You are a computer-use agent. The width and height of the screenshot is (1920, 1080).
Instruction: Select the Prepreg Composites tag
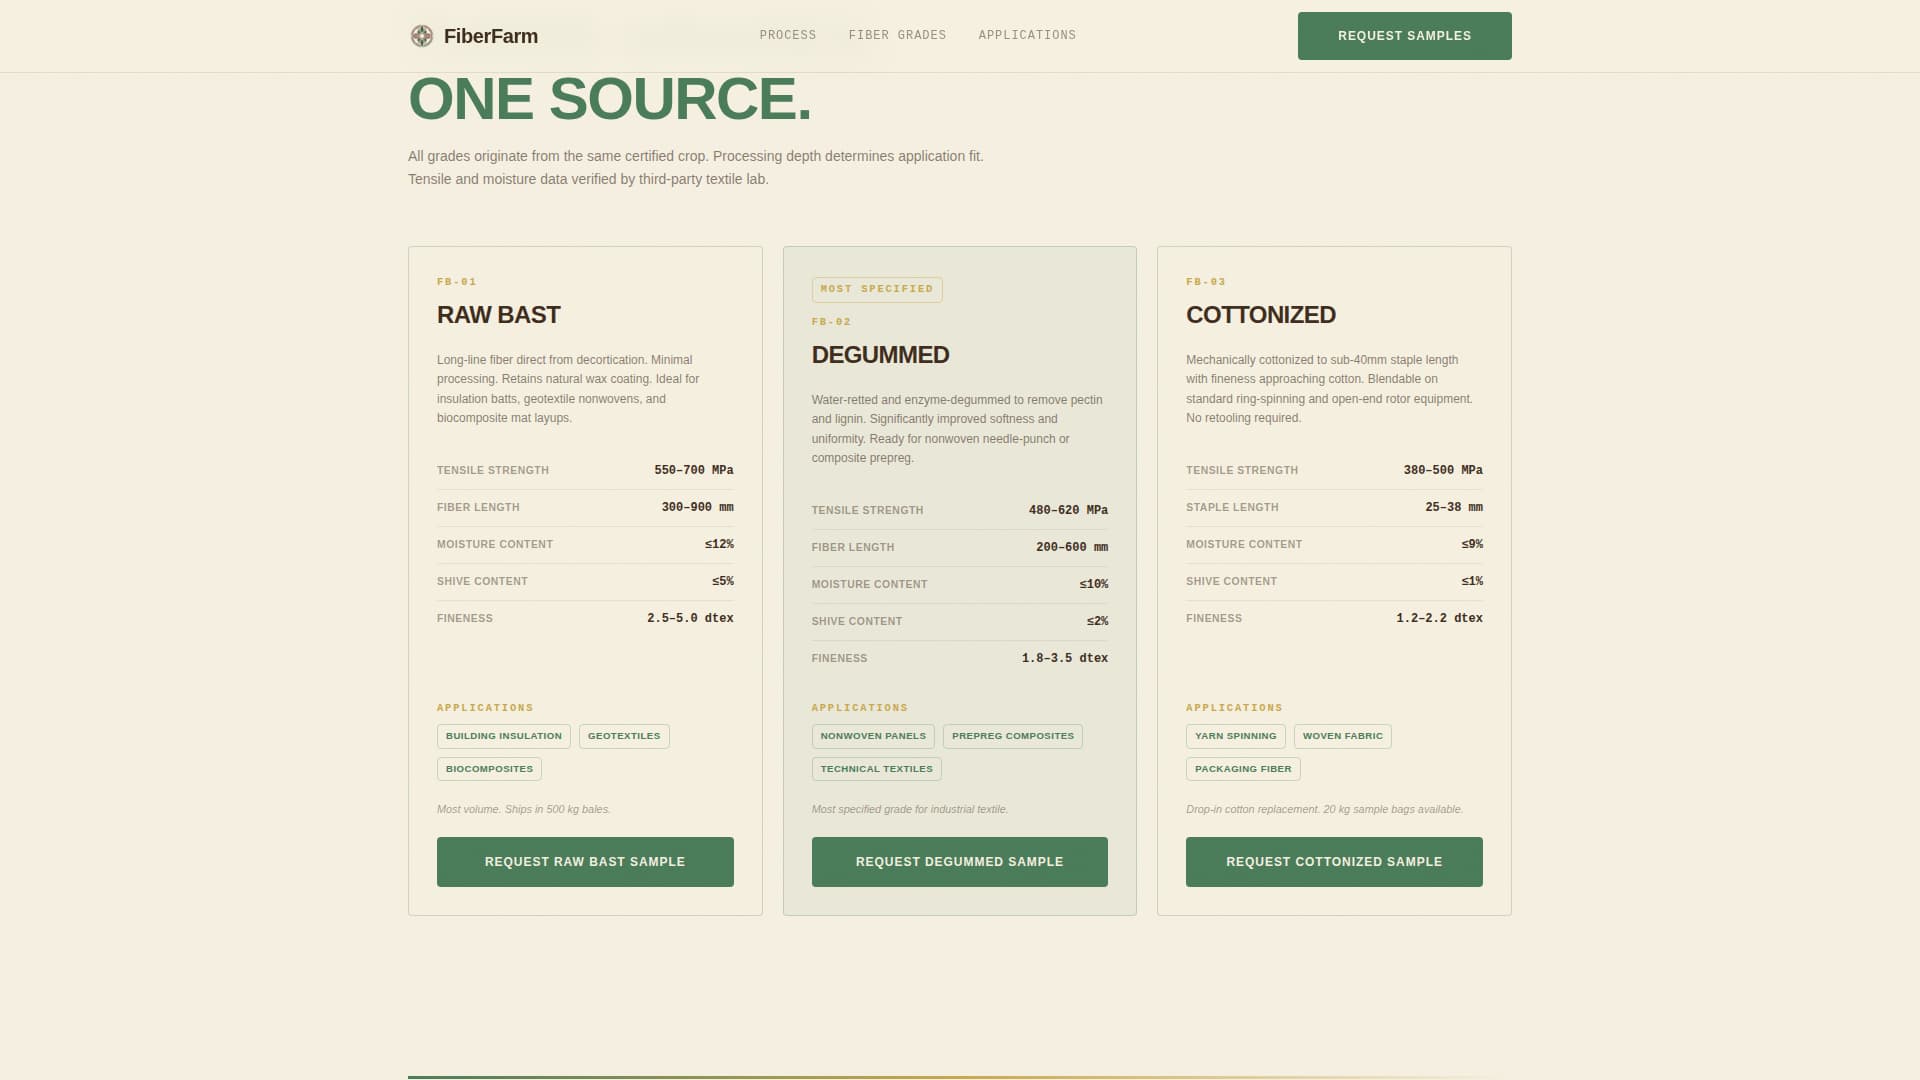point(1012,736)
